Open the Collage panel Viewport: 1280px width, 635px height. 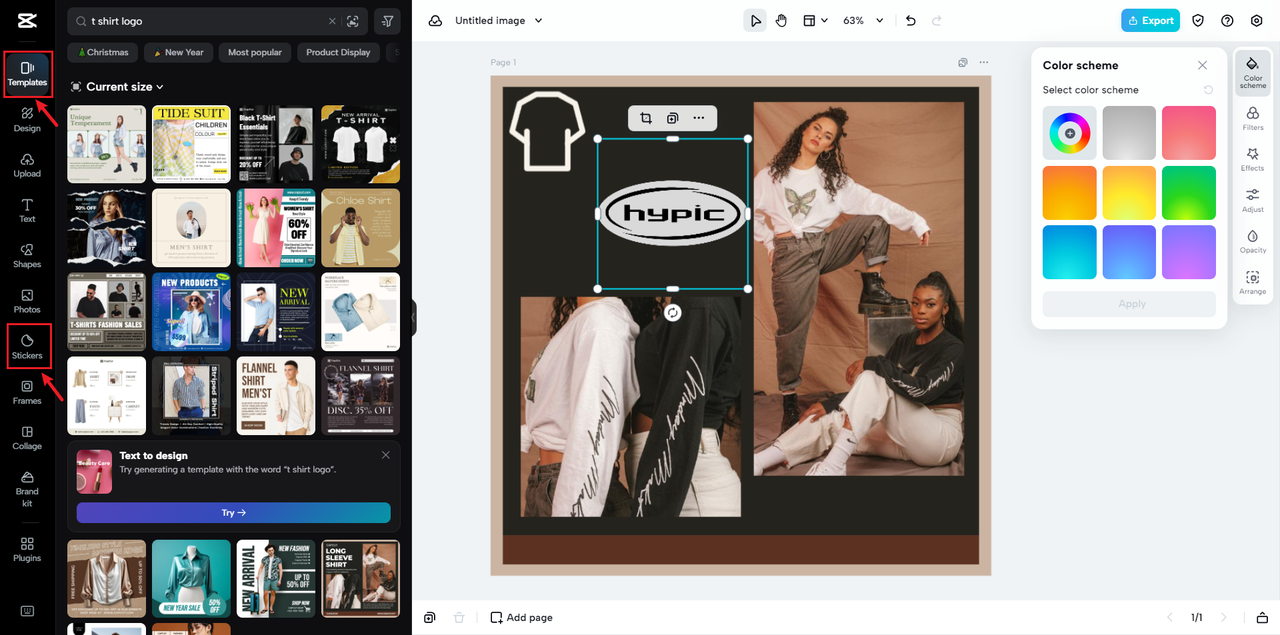click(27, 438)
